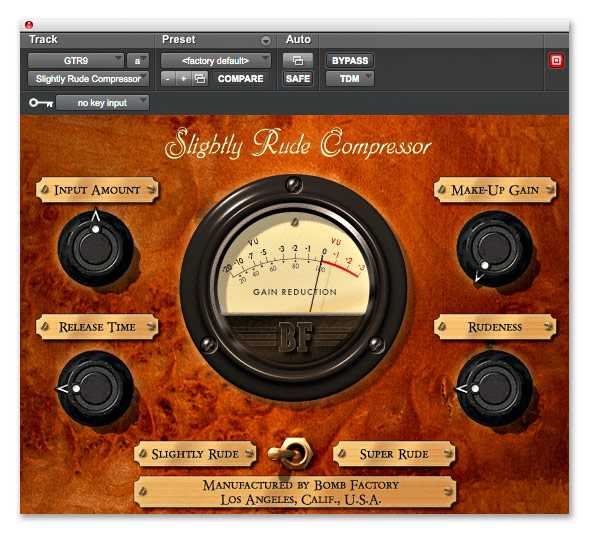Select the next preset plus button
This screenshot has width=589, height=534.
click(x=184, y=78)
